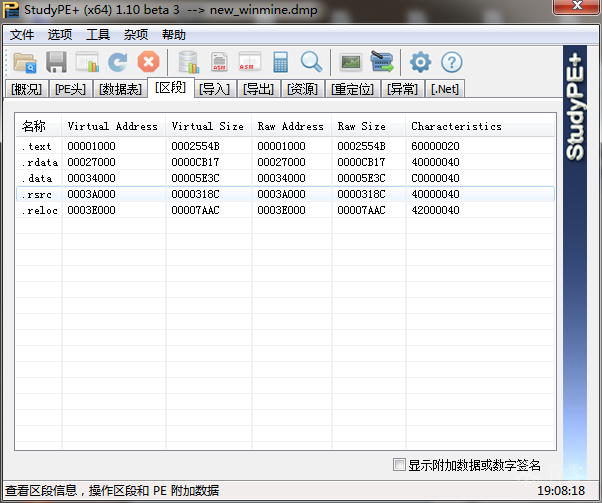602x503 pixels.
Task: Click the database cylinder icon
Action: click(x=189, y=62)
